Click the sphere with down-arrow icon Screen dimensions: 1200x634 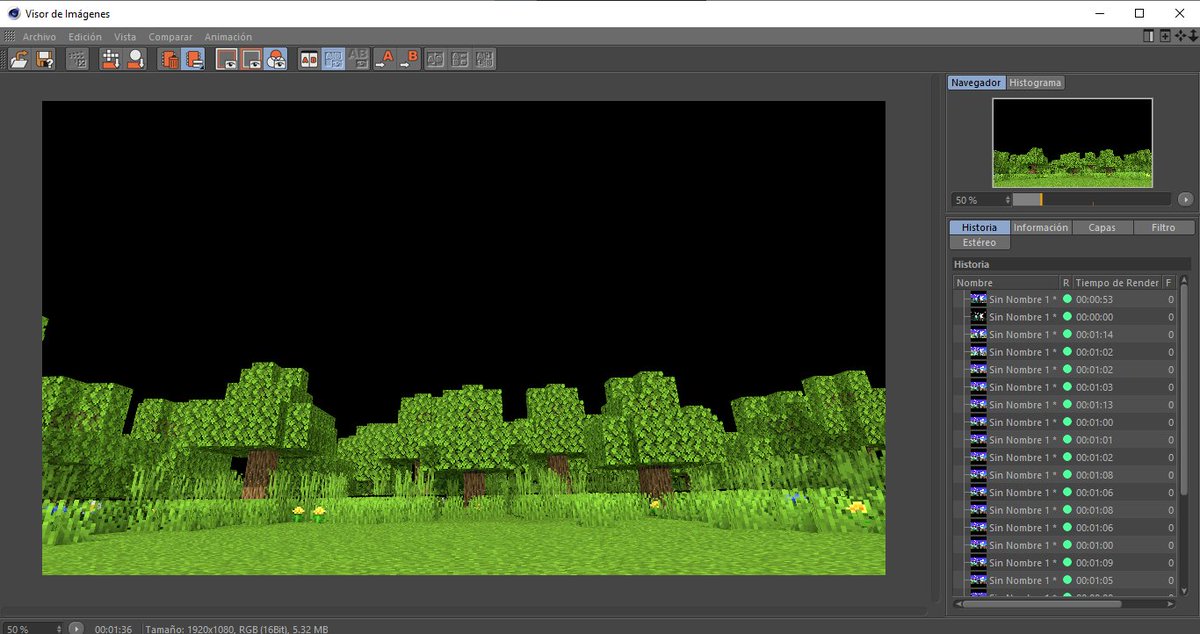click(136, 60)
